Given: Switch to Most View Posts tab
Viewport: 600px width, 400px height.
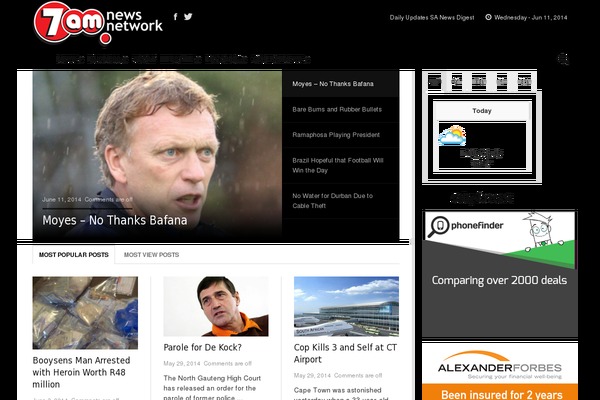Looking at the screenshot, I should pyautogui.click(x=151, y=255).
